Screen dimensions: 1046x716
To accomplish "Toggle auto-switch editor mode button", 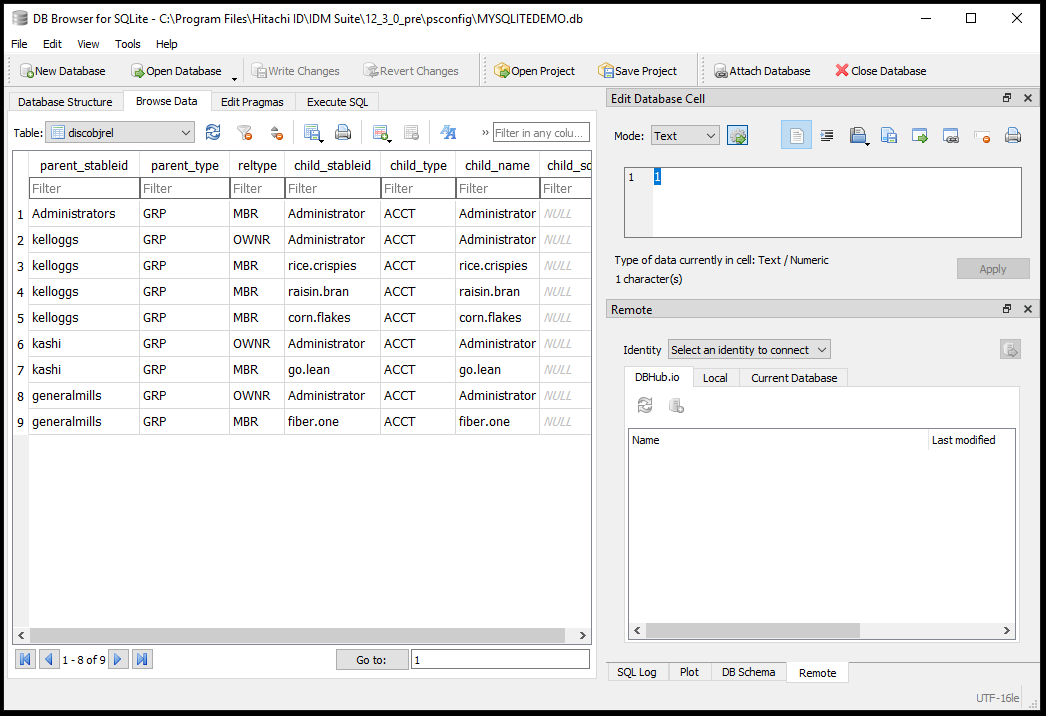I will (x=738, y=136).
